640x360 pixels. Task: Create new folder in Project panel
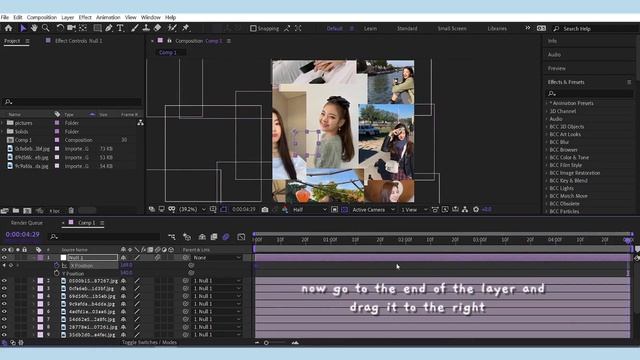click(16, 211)
